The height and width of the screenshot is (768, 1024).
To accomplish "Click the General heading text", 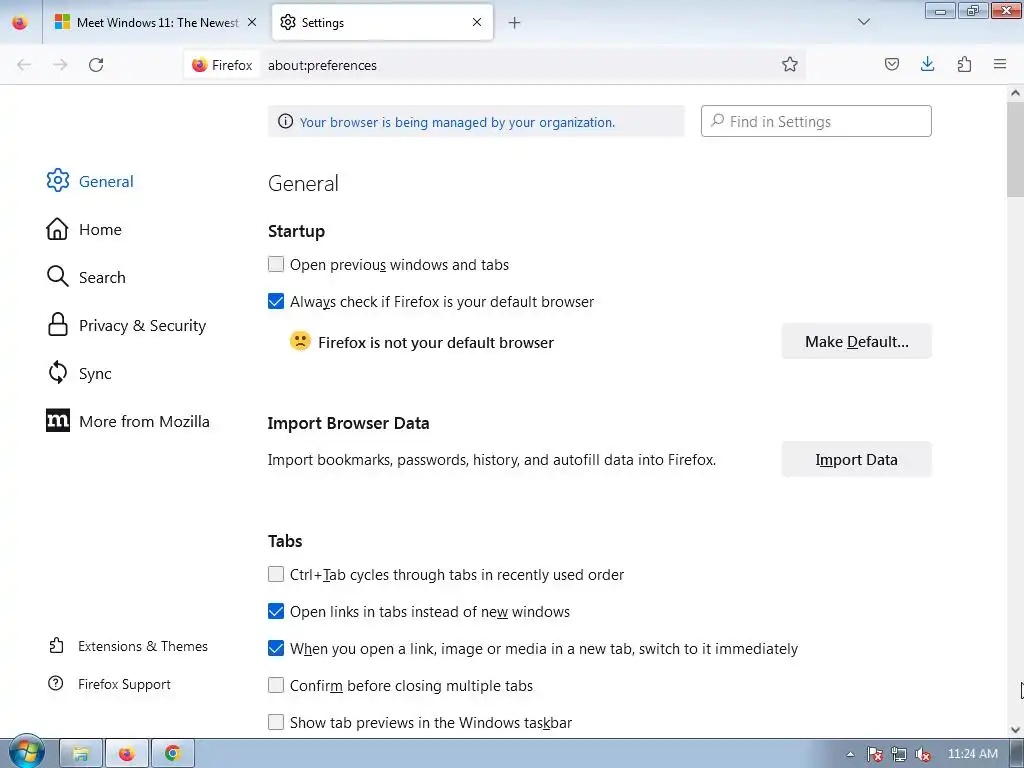I will (303, 184).
